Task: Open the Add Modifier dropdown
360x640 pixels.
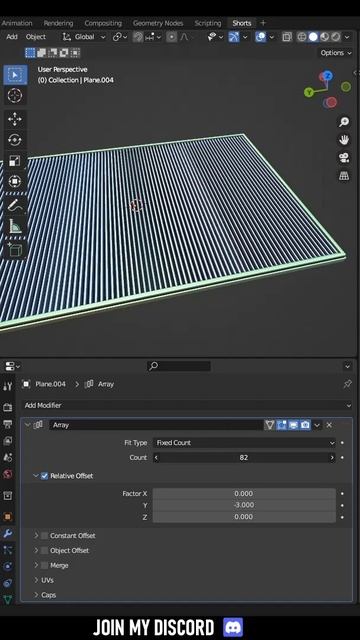Action: 187,405
